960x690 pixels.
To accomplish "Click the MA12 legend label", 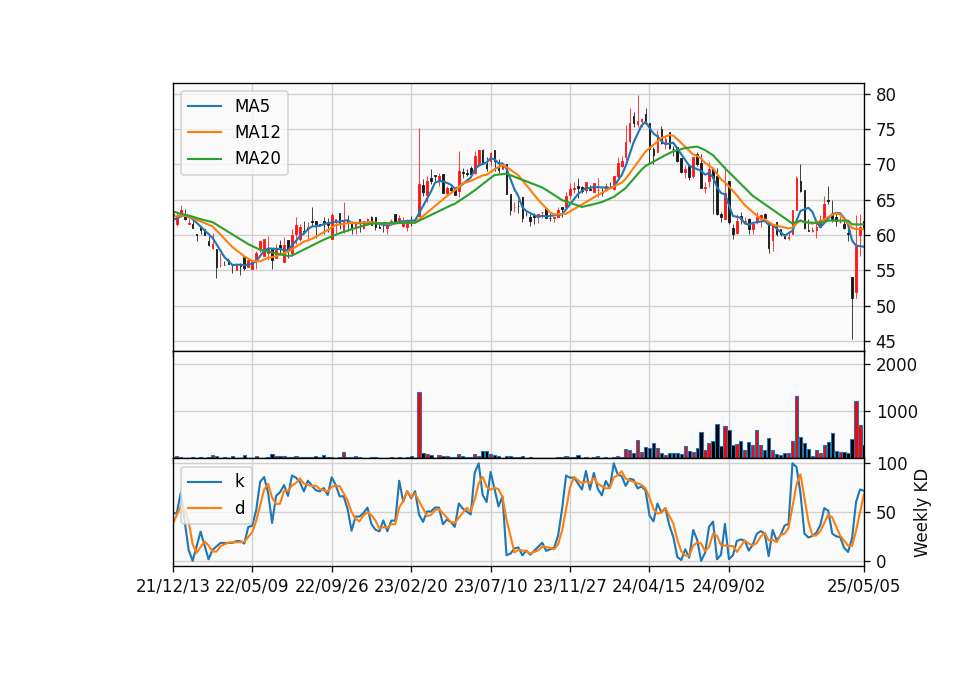I will tap(257, 132).
